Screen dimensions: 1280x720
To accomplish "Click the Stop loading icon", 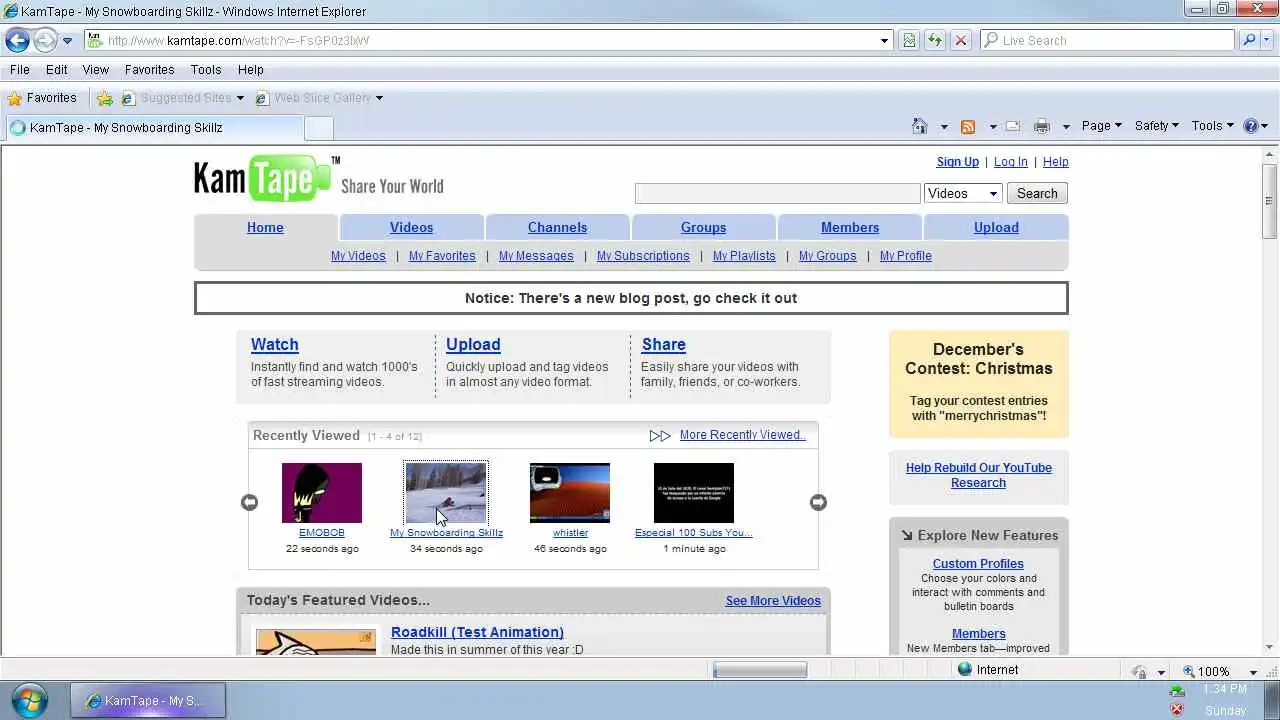I will [x=961, y=41].
